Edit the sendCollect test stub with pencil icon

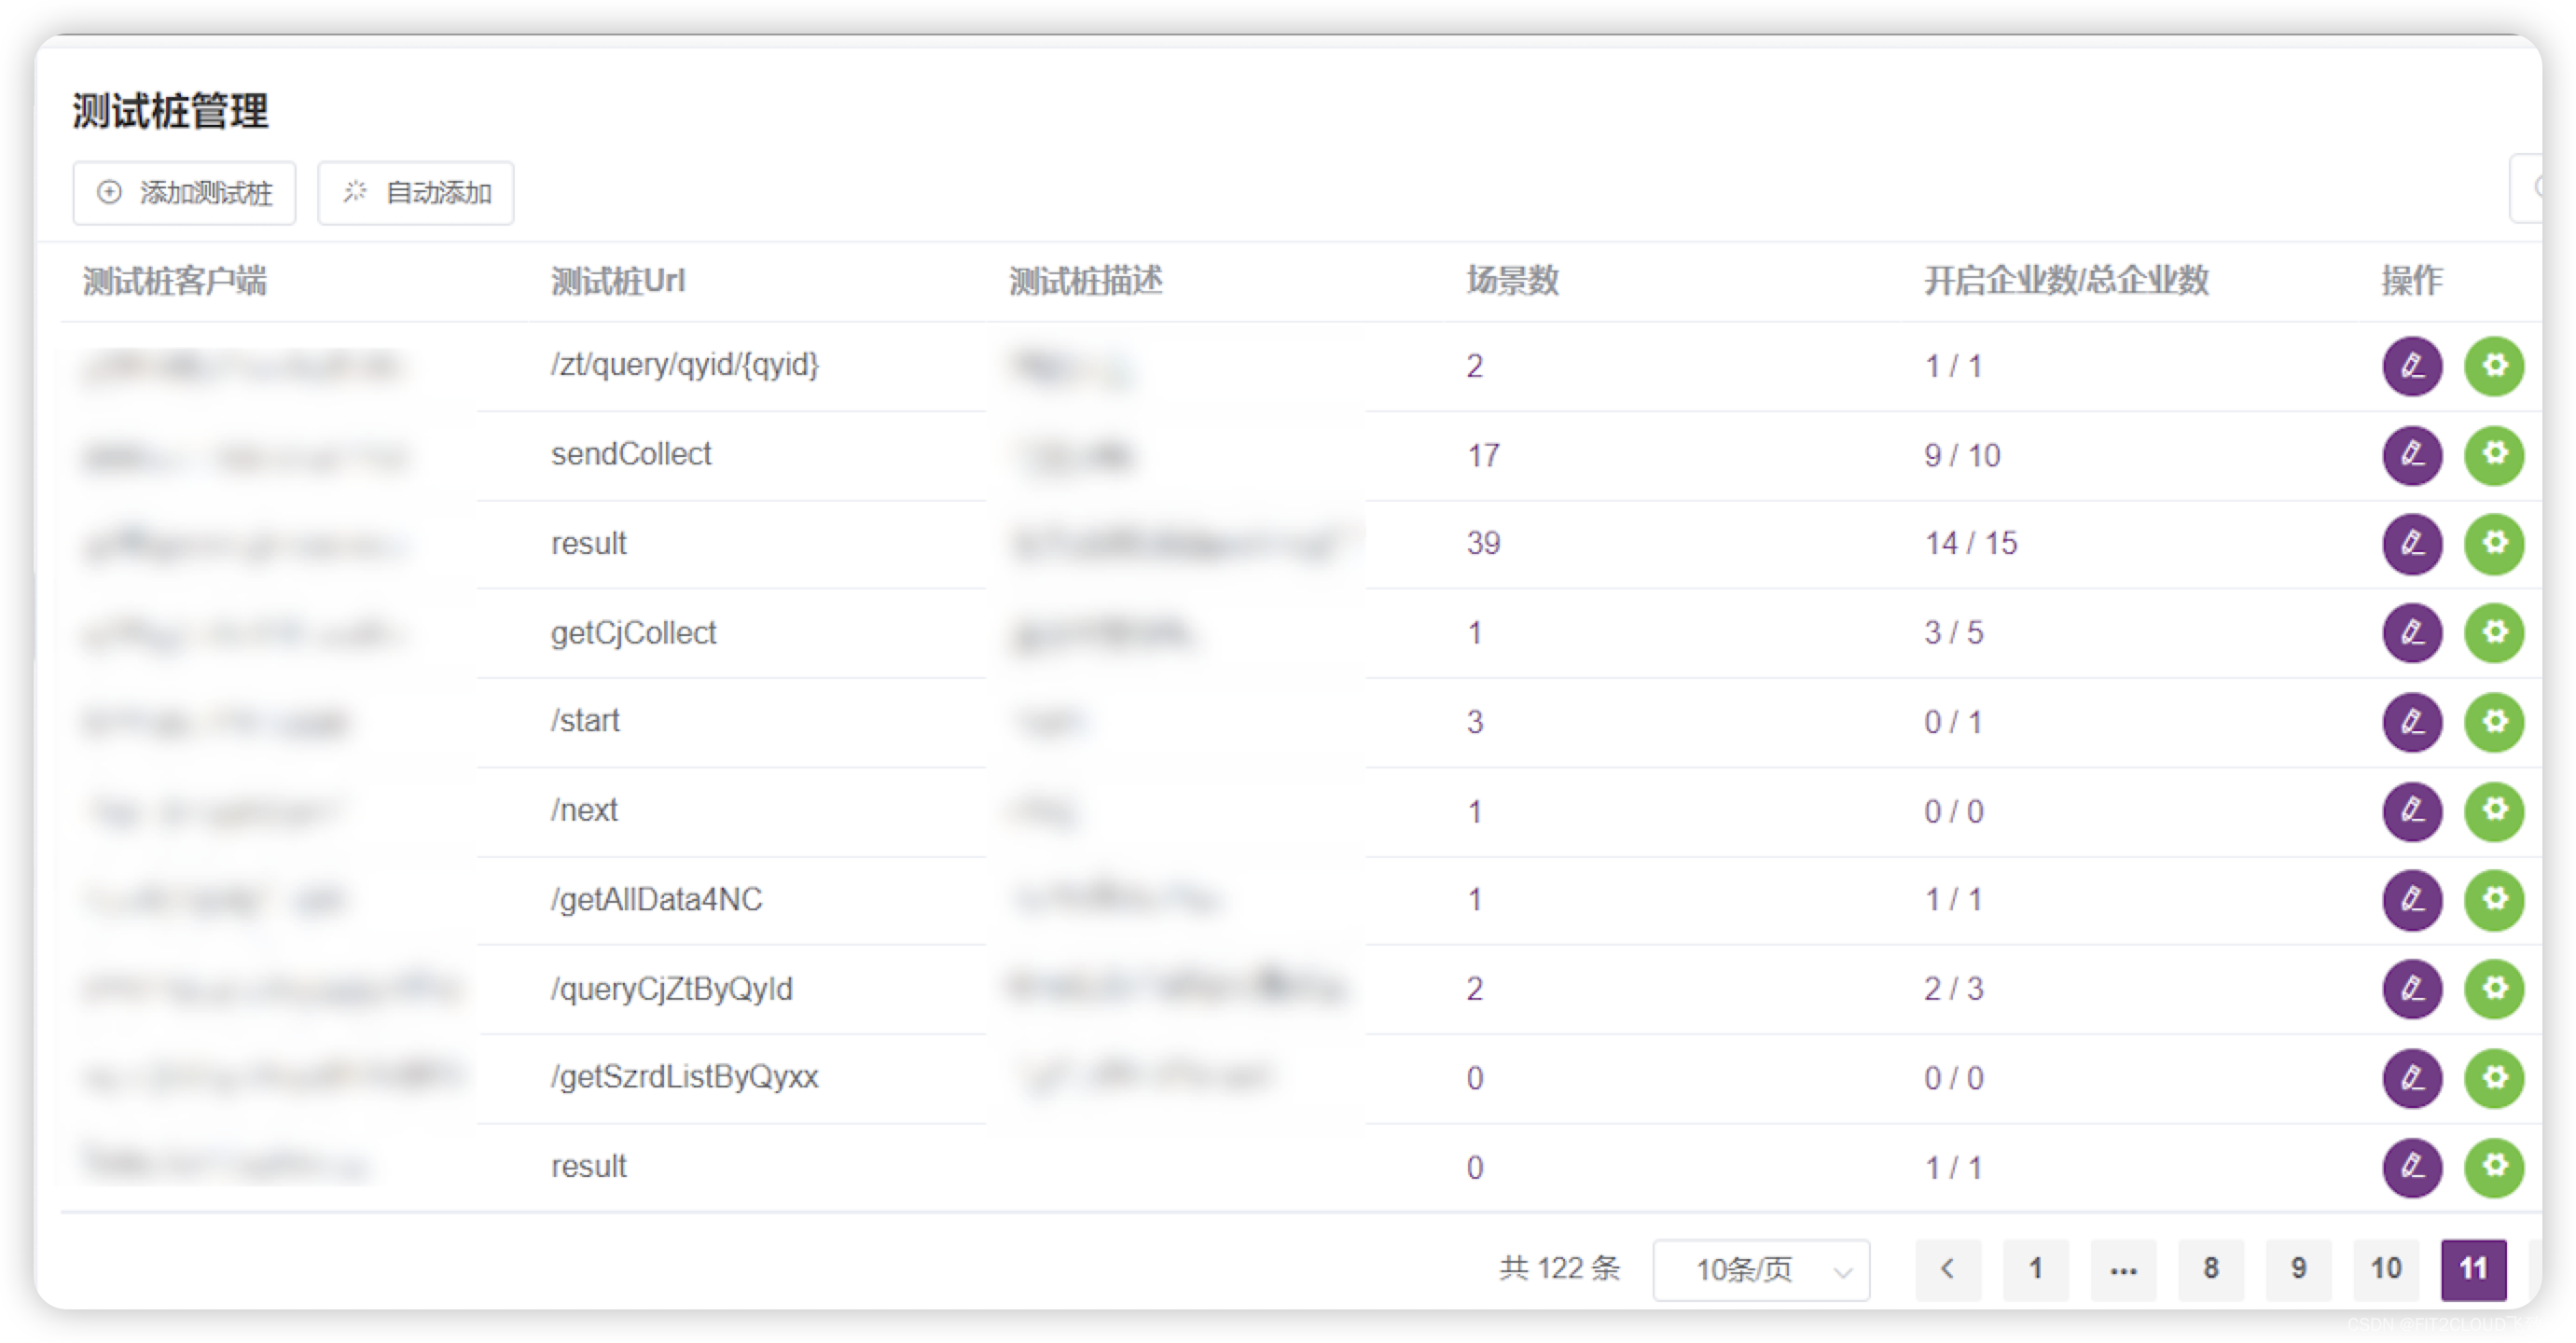tap(2413, 455)
